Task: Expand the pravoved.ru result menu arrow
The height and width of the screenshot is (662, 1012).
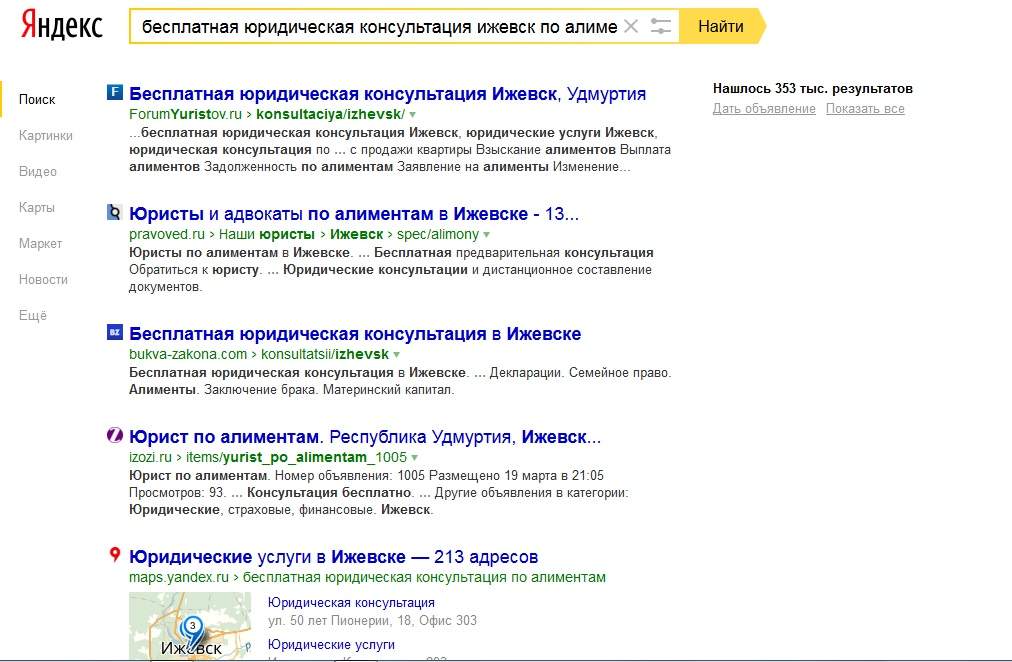Action: [487, 235]
